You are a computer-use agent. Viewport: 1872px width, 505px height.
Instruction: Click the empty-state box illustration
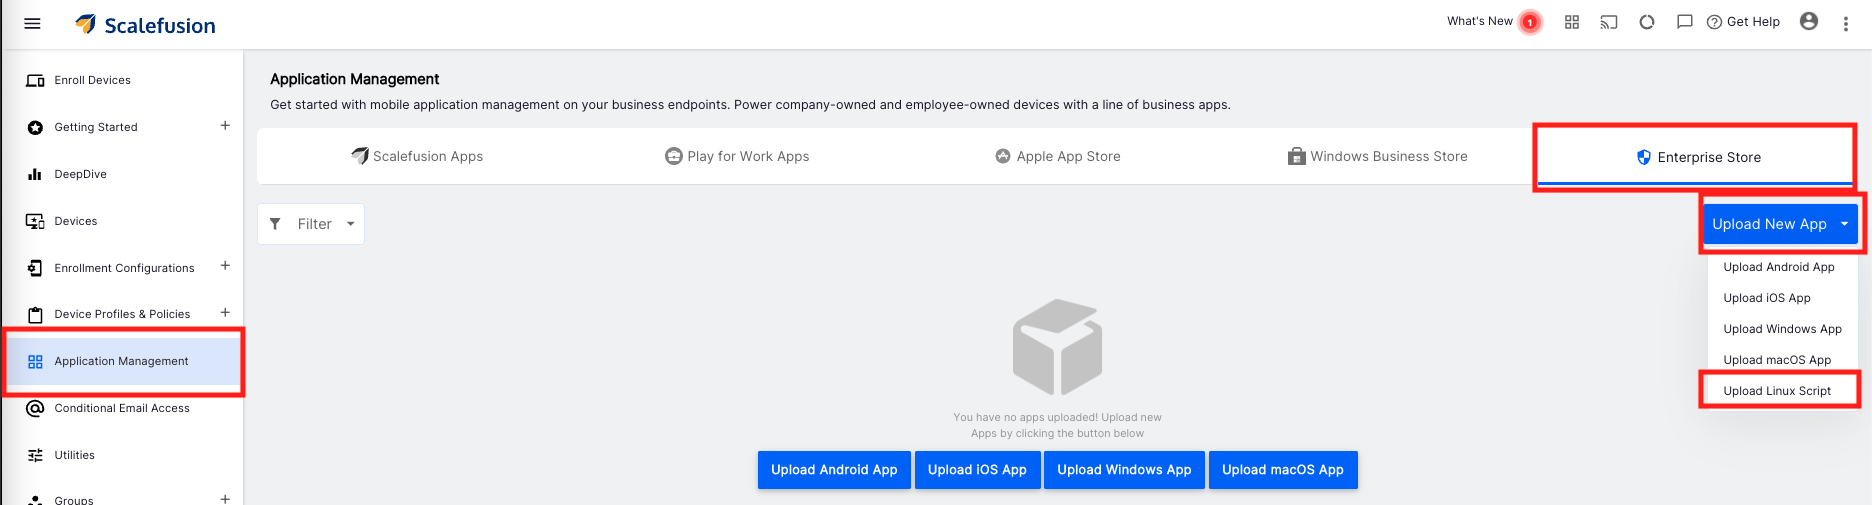pyautogui.click(x=1057, y=346)
